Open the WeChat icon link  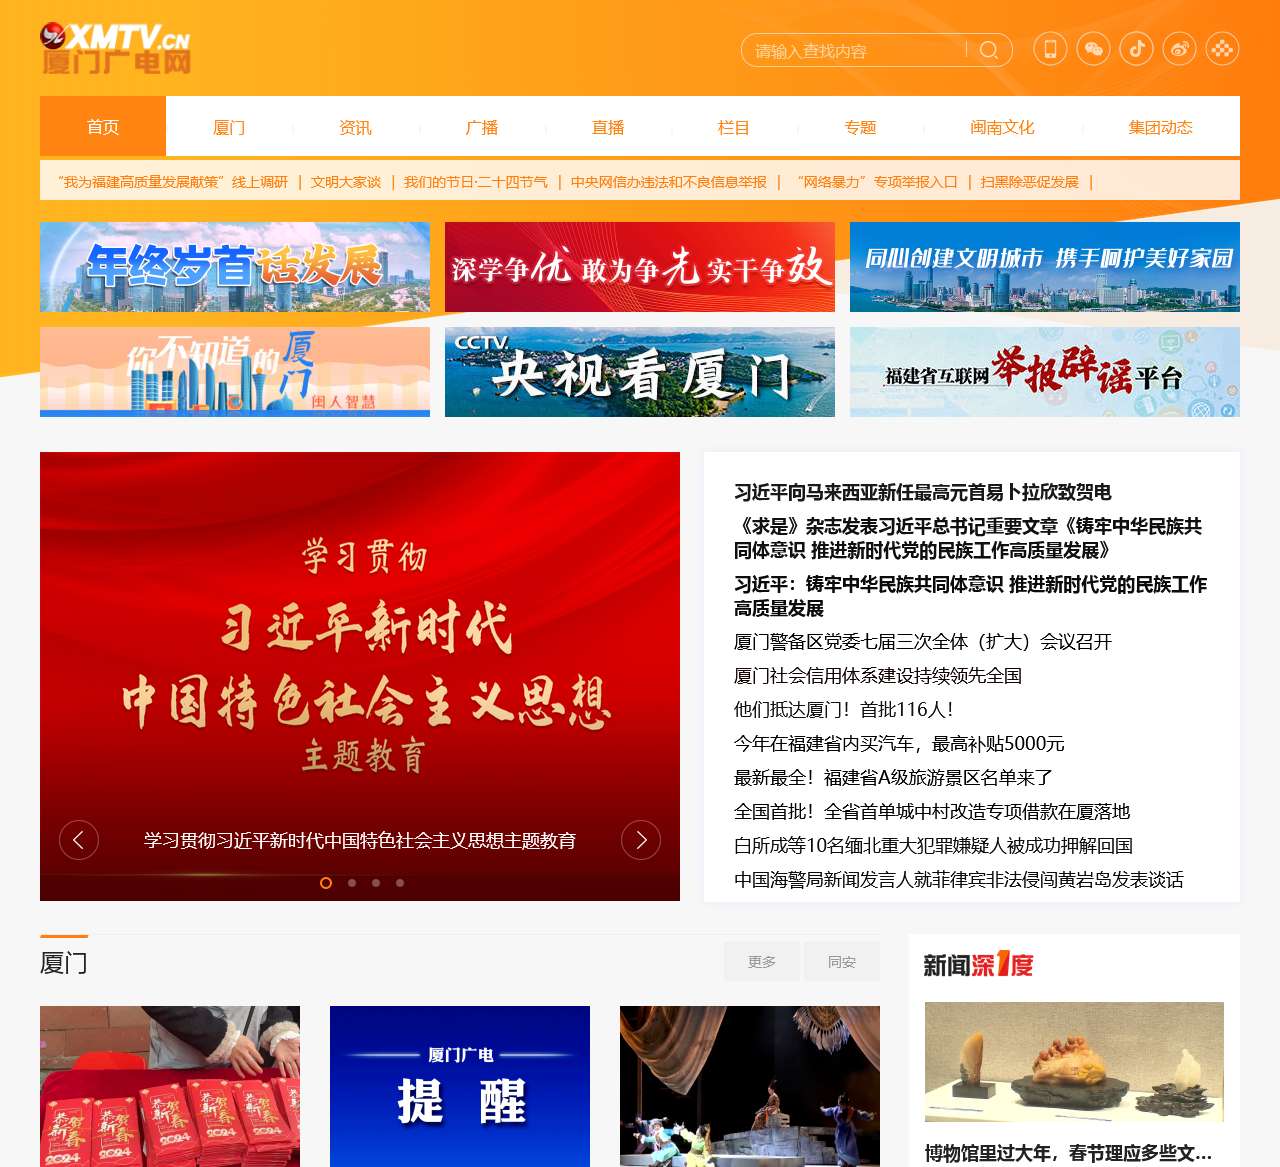click(x=1093, y=49)
